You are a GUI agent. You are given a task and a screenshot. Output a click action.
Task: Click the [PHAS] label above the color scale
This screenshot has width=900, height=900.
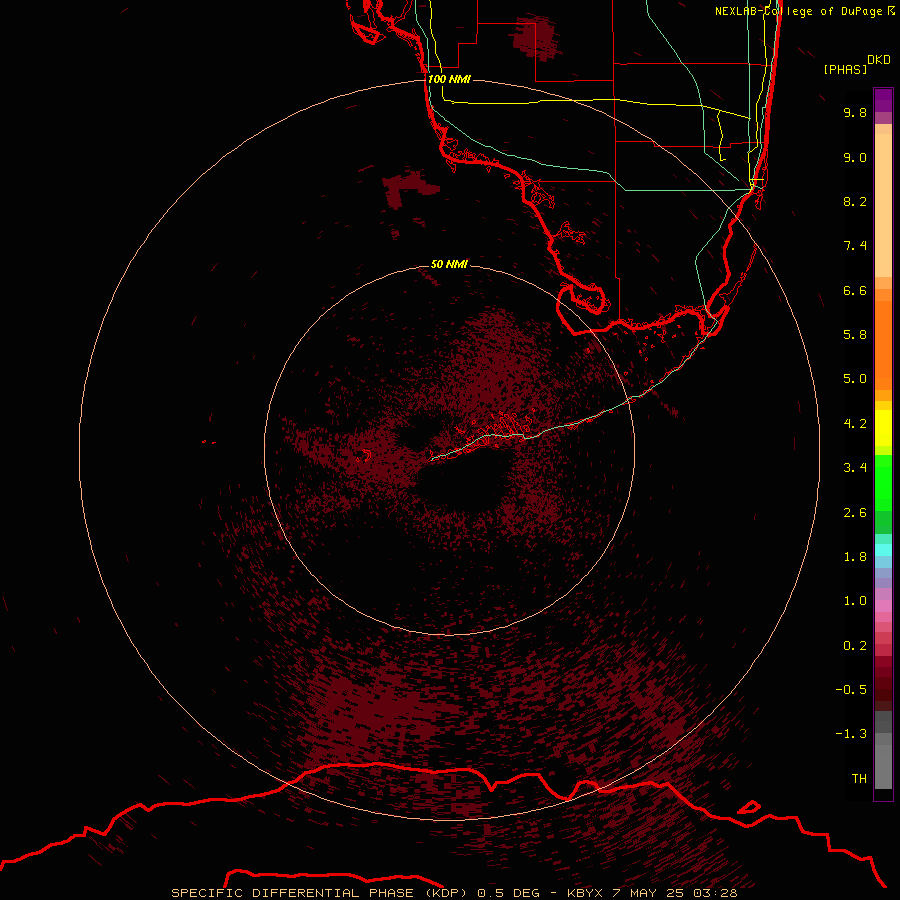pos(845,69)
